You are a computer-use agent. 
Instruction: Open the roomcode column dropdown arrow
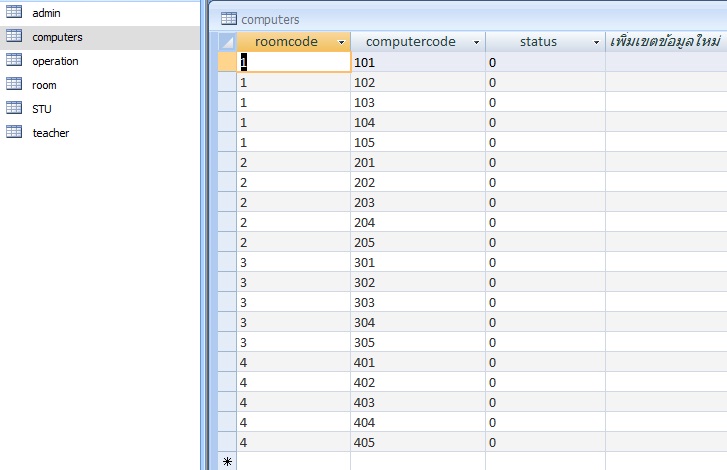pyautogui.click(x=342, y=42)
